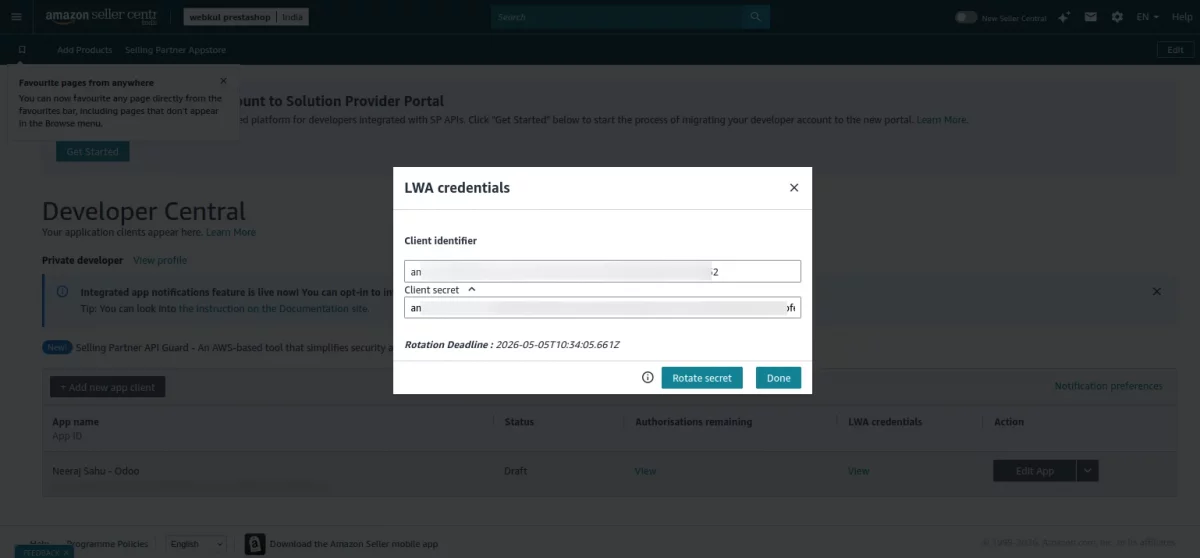Open the English footer language selector
The image size is (1200, 558).
coord(196,544)
